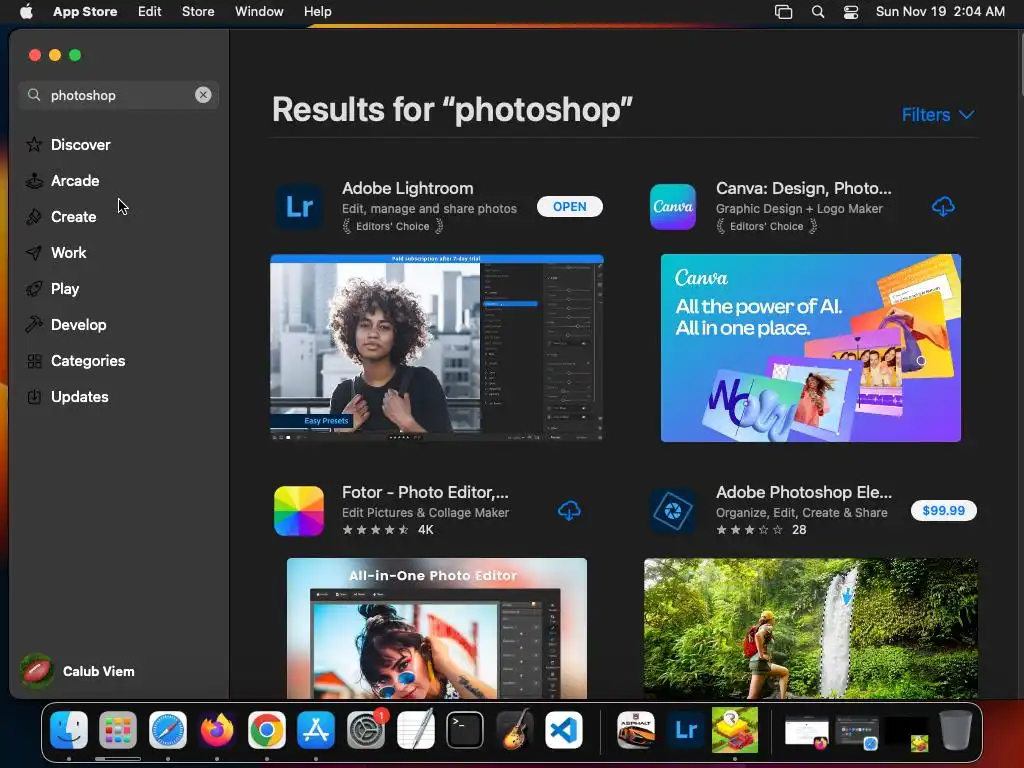This screenshot has height=768, width=1024.
Task: Click the Stage Manager menu bar icon
Action: click(783, 12)
